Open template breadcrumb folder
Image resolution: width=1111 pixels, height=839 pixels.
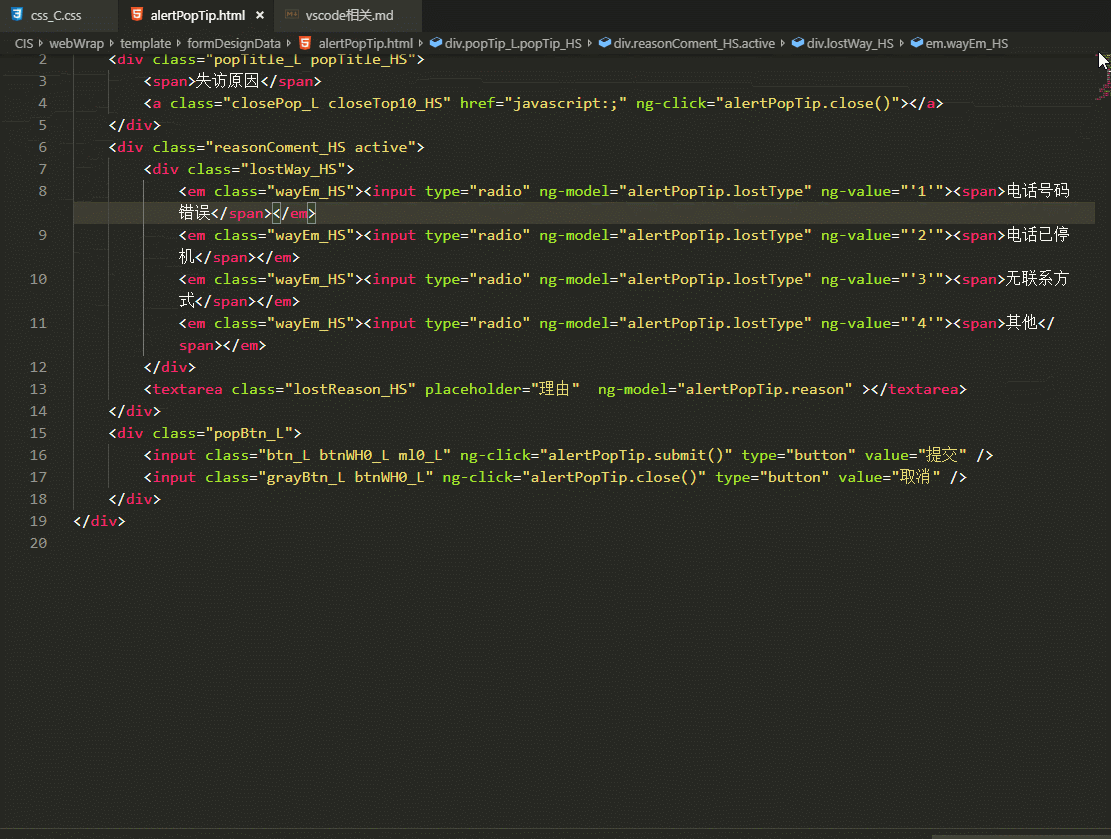tap(145, 43)
